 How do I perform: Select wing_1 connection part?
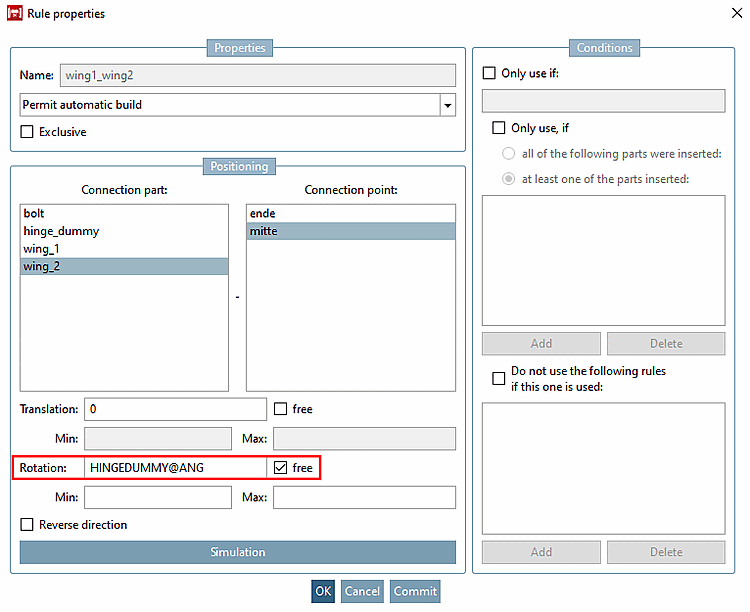click(x=124, y=249)
